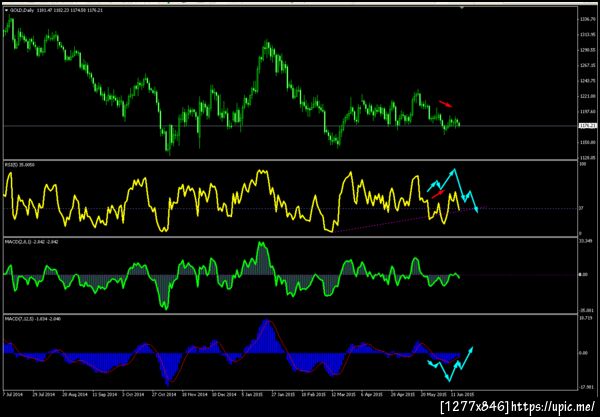Click the 18 Nov 2014 date label
Viewport: 600px width, 417px height.
pos(194,394)
